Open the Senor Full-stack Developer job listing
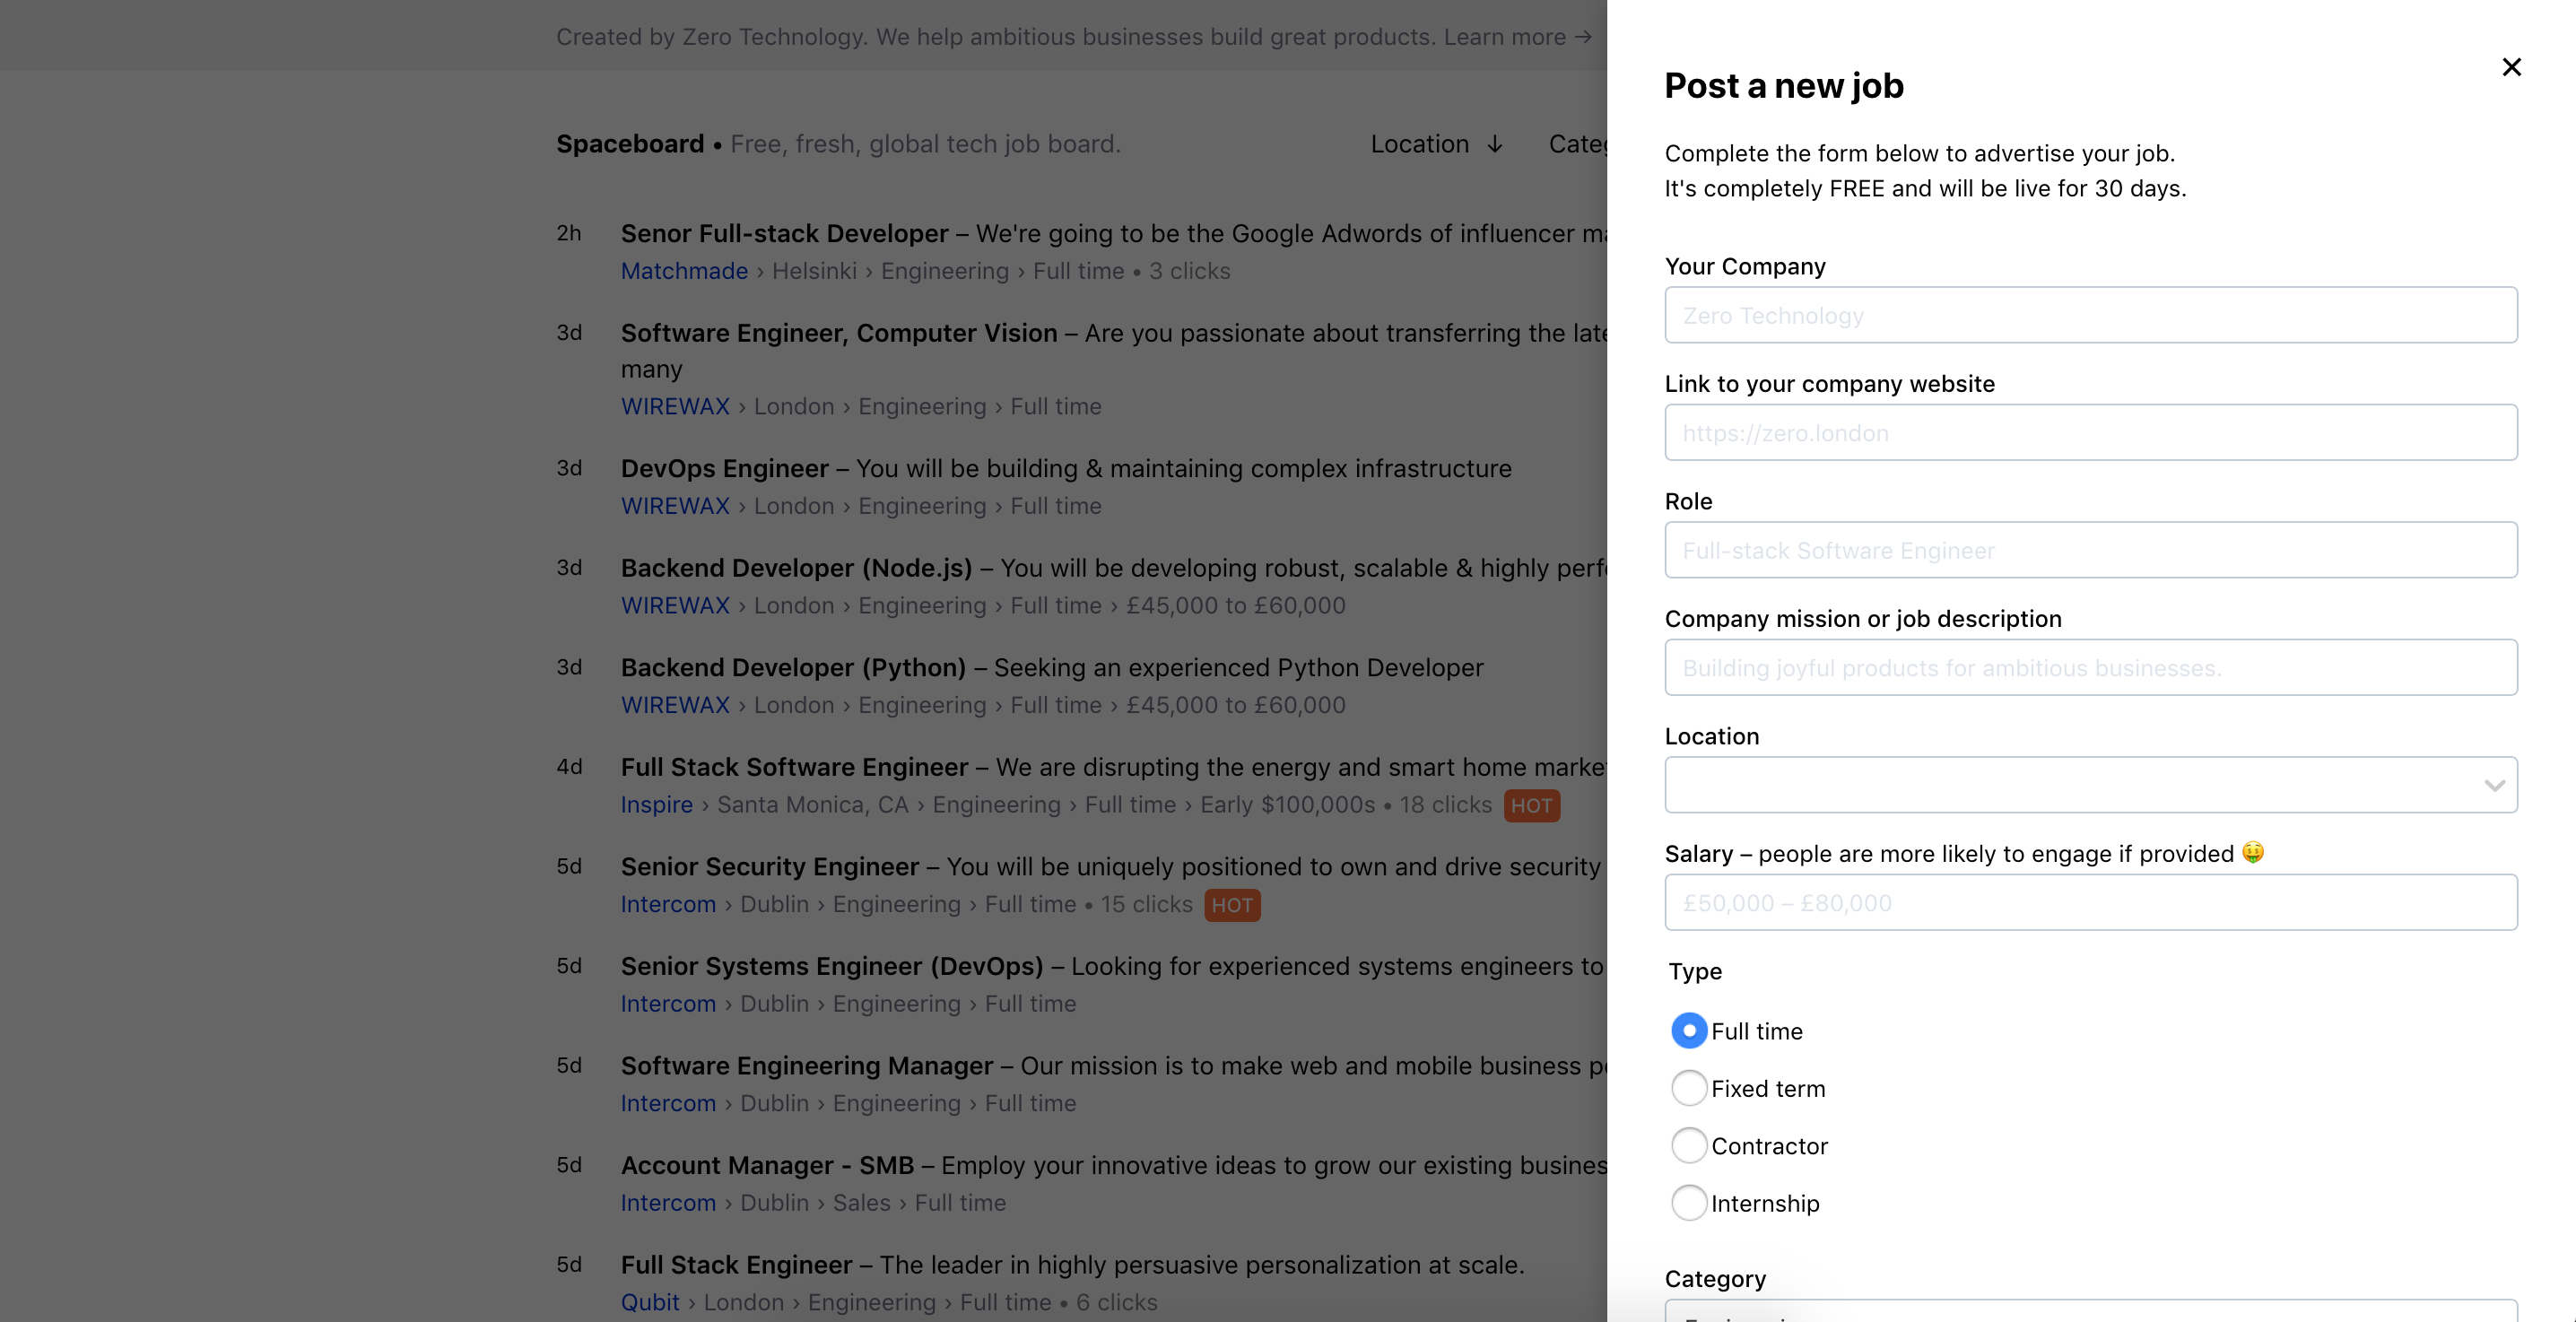This screenshot has height=1322, width=2576. point(784,234)
